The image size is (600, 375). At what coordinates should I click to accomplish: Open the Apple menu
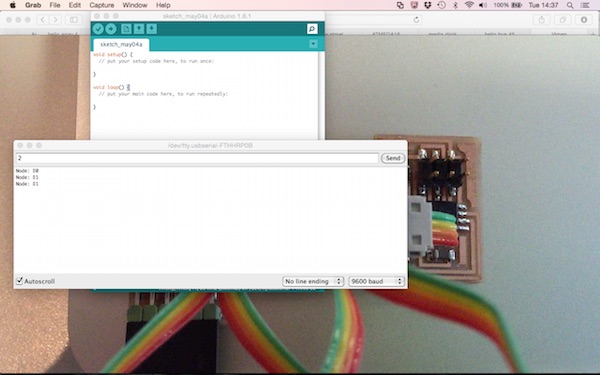coord(12,5)
